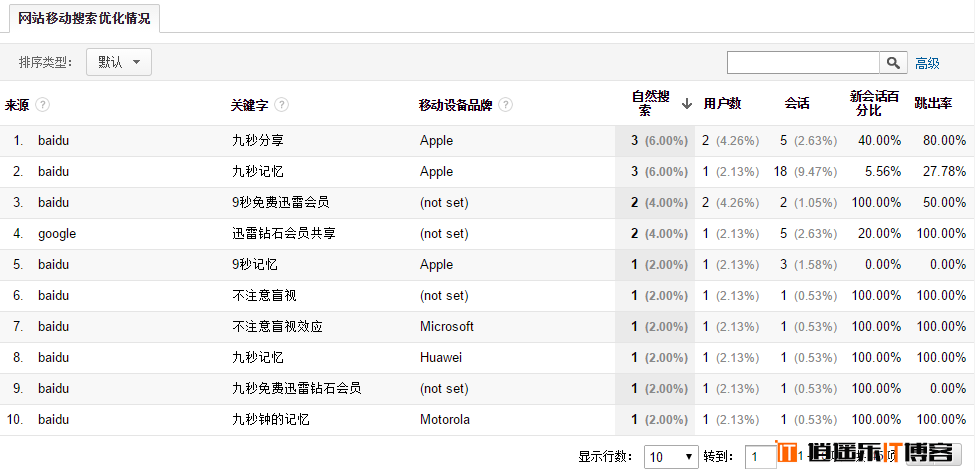Sort by 跳出率 column header

click(x=933, y=104)
